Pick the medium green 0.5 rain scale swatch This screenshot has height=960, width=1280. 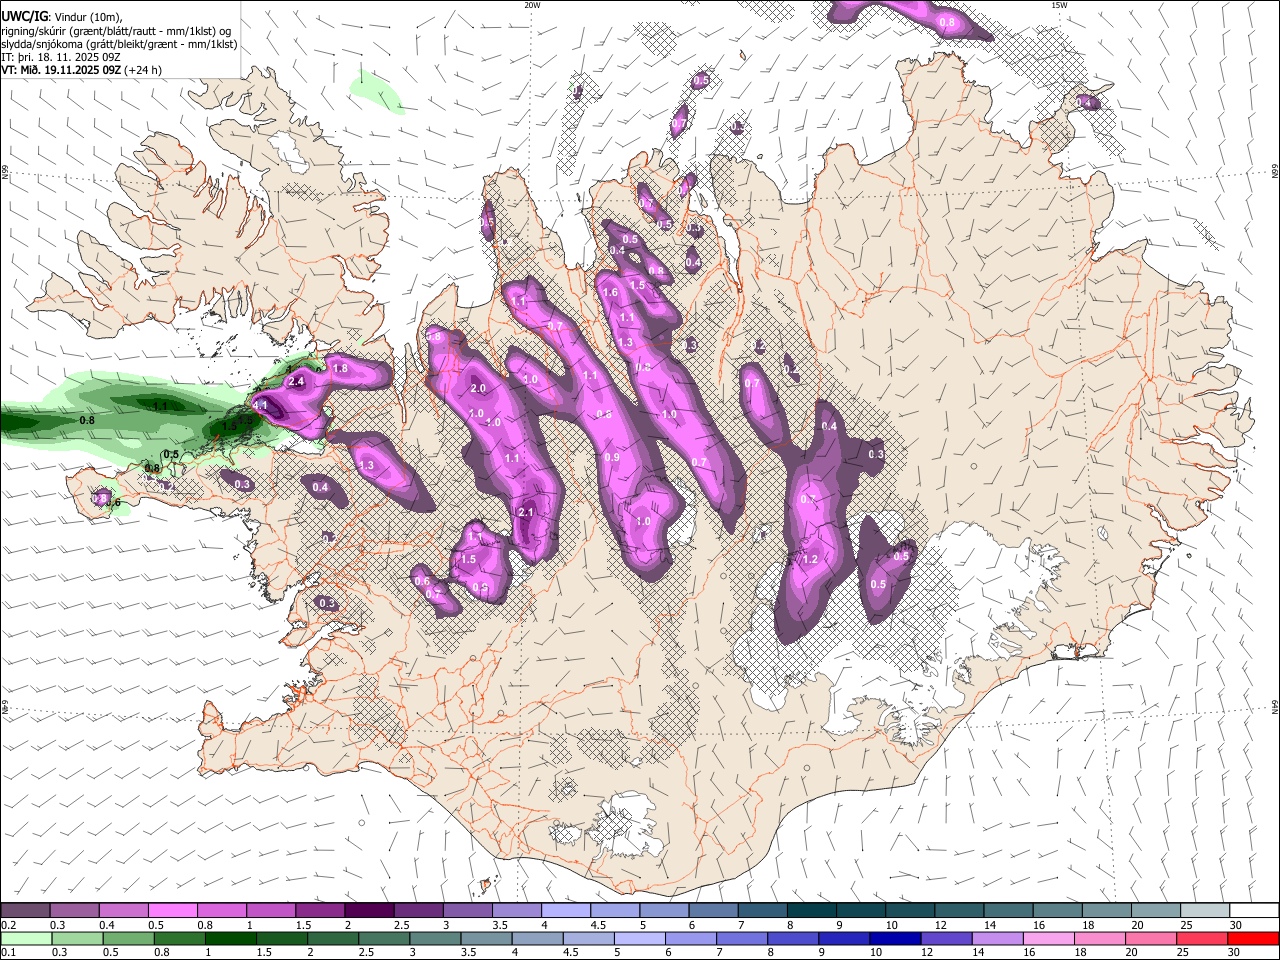129,939
